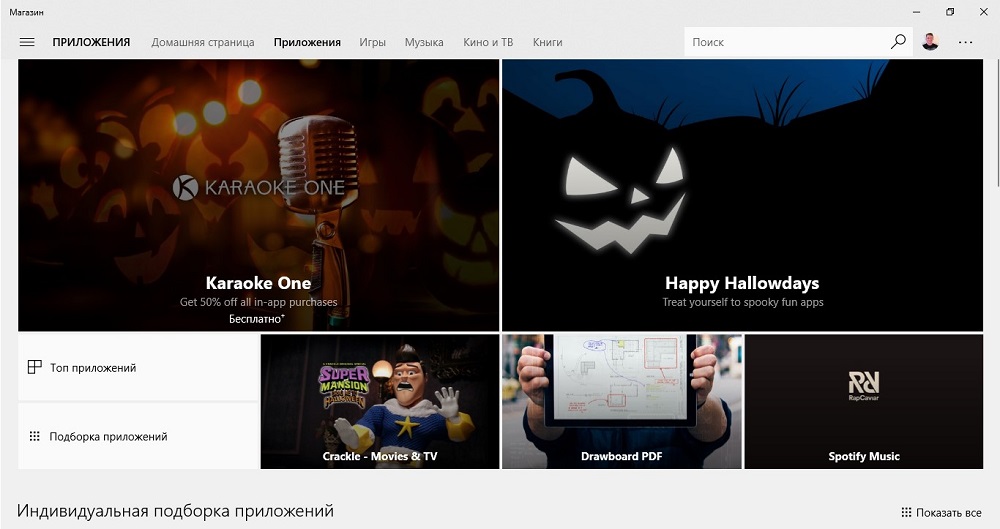
Task: Click the Топ приложений chart icon
Action: click(34, 367)
